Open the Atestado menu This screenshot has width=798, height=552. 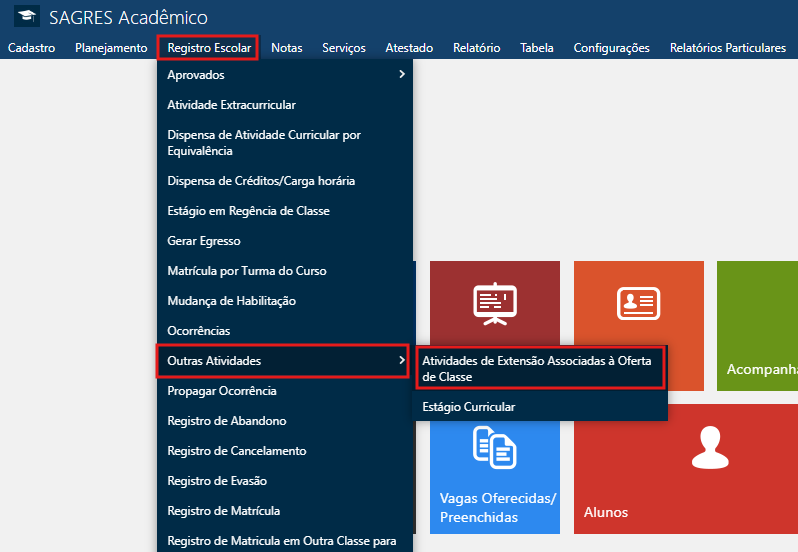409,48
